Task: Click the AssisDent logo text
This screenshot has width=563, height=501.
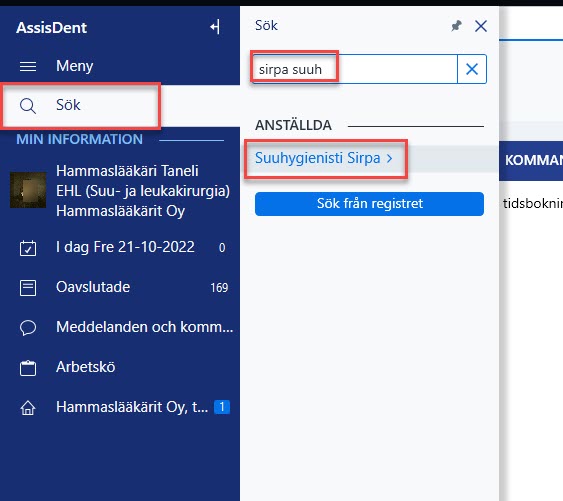Action: (x=51, y=28)
